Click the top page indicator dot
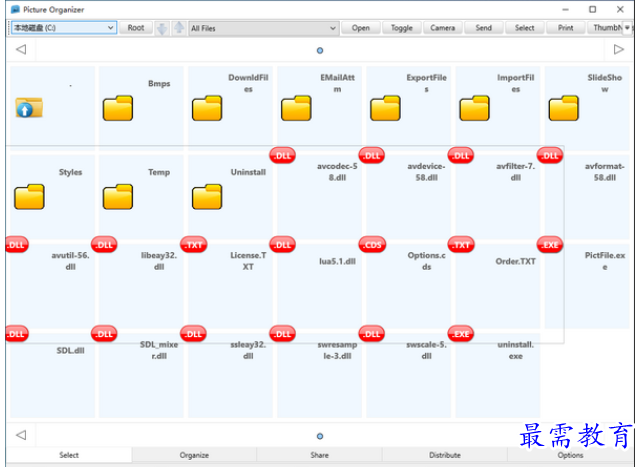 [320, 50]
